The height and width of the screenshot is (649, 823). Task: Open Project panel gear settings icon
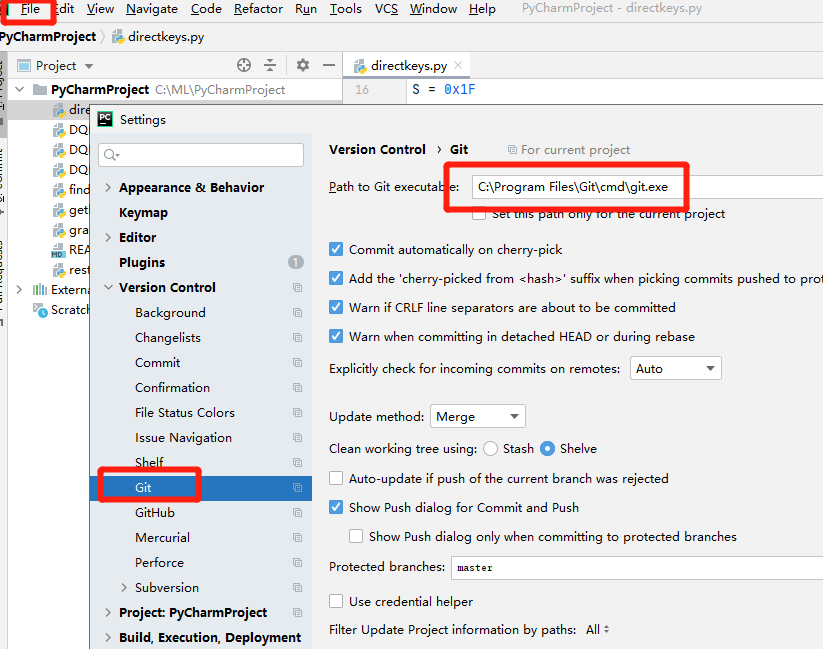tap(303, 65)
